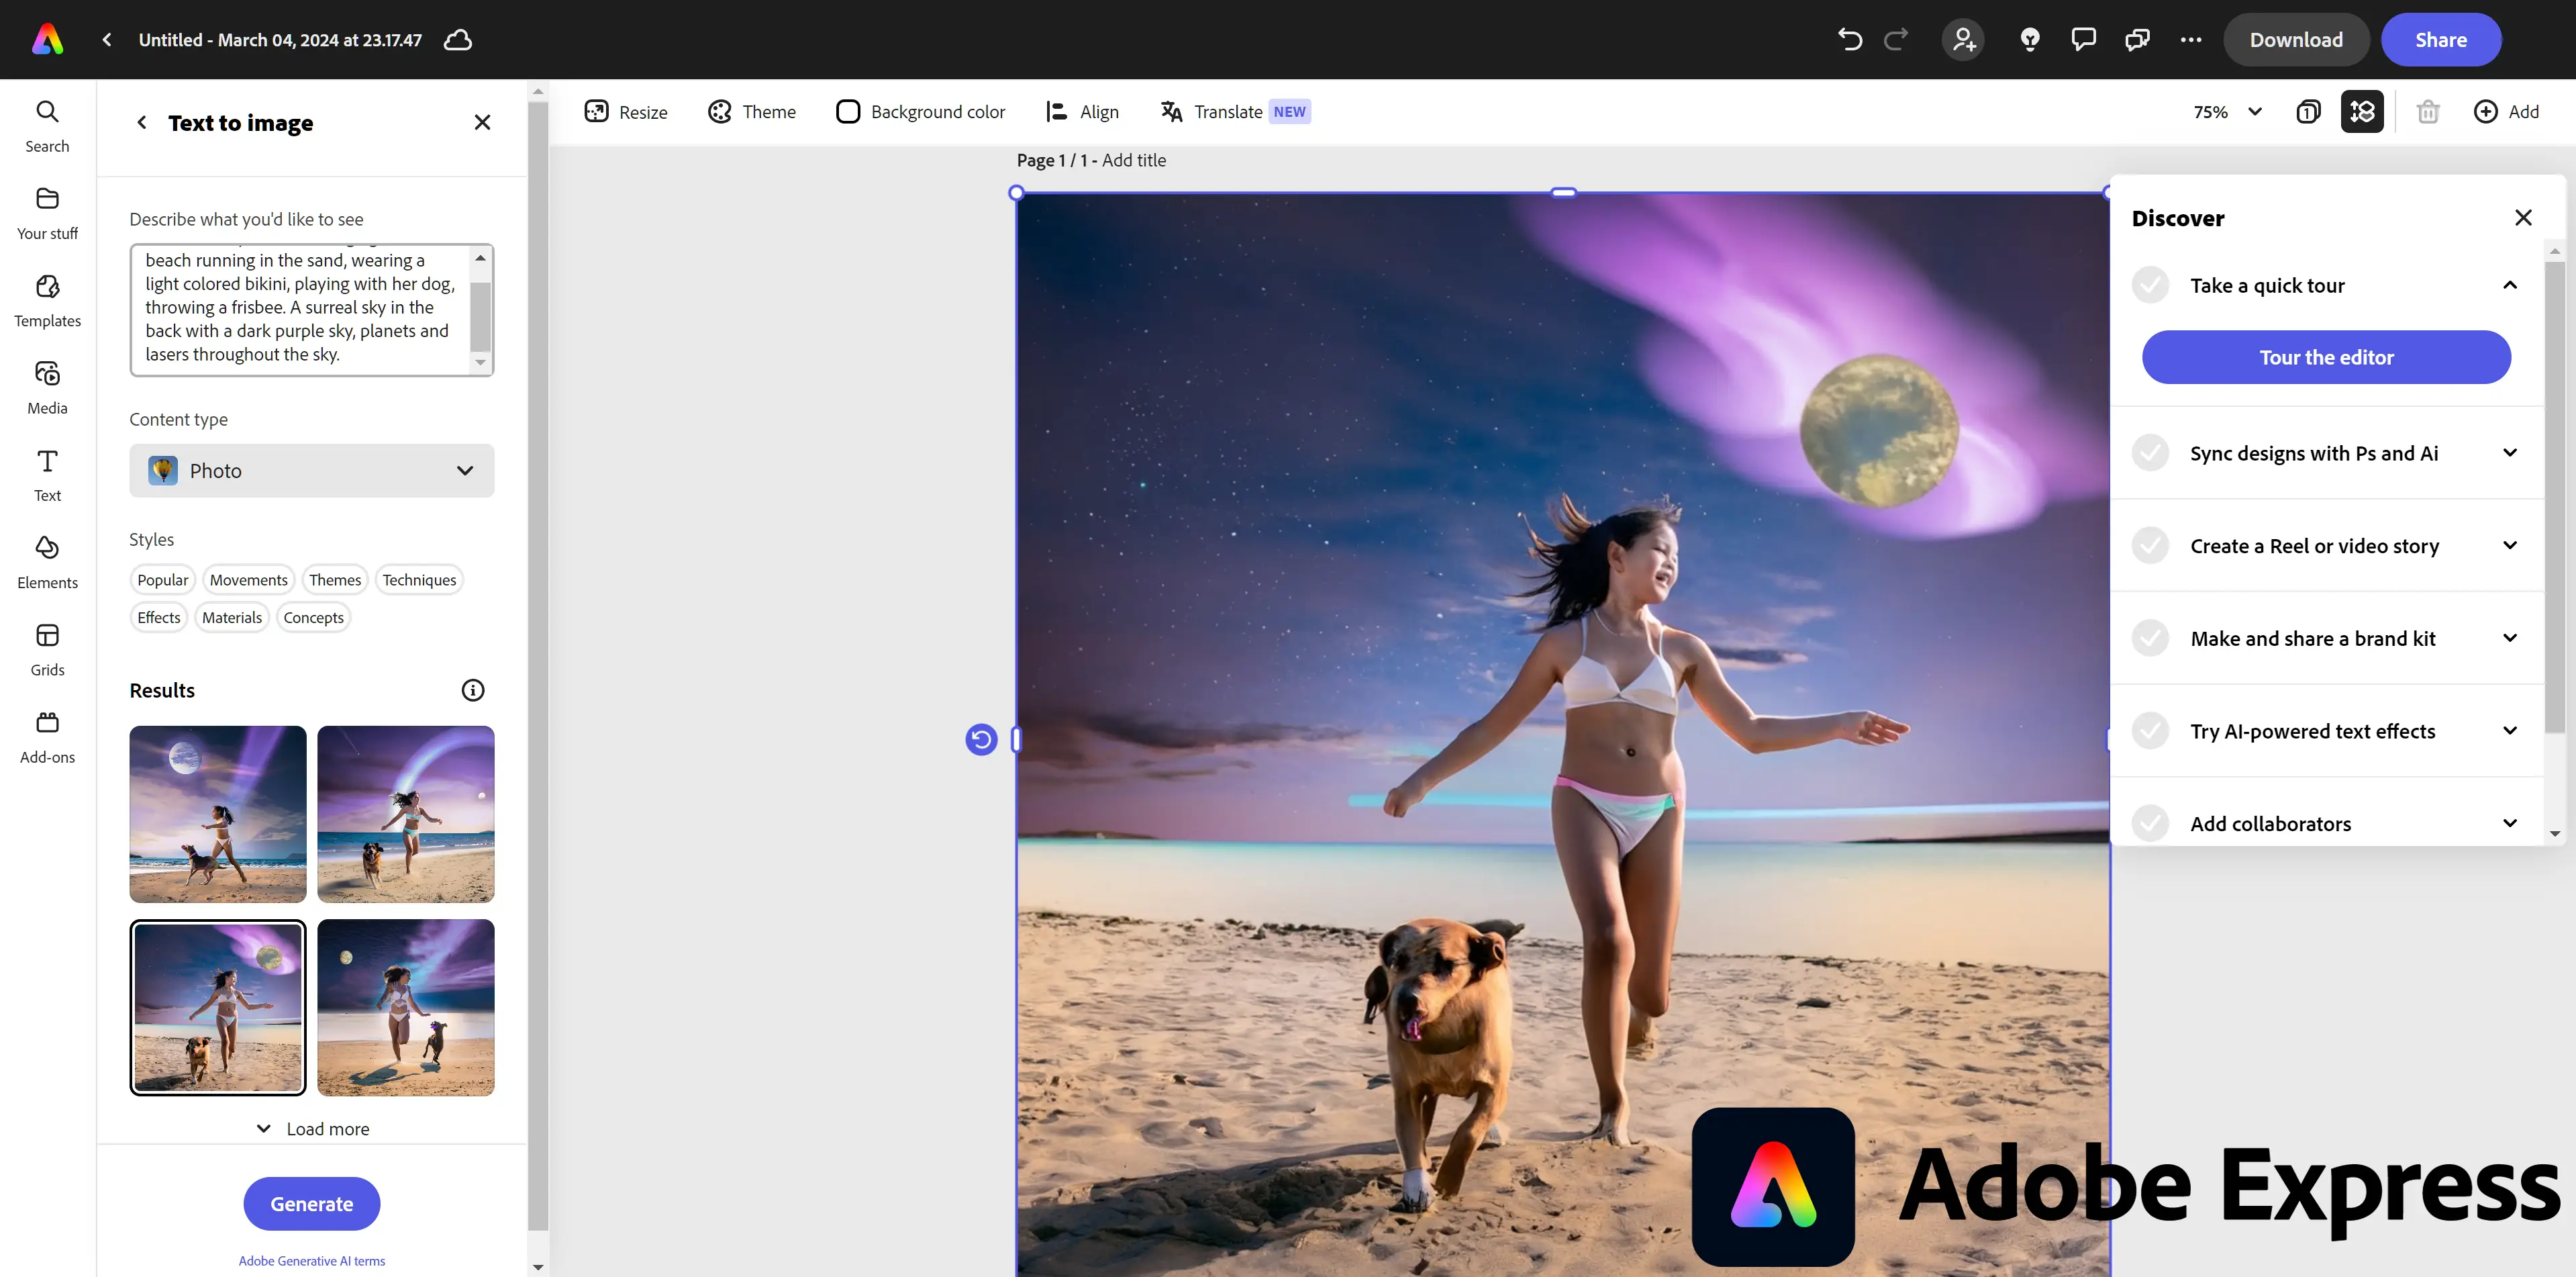Click the rotate handle beside the canvas
The image size is (2576, 1277).
[981, 739]
